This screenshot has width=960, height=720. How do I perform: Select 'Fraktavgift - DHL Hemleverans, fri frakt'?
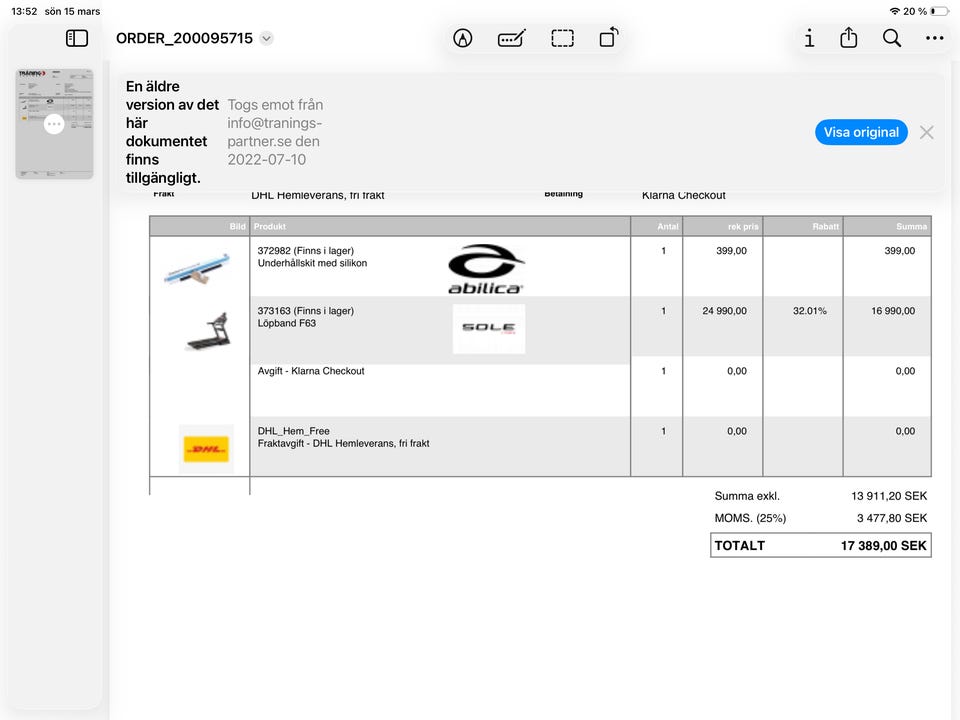(x=343, y=443)
